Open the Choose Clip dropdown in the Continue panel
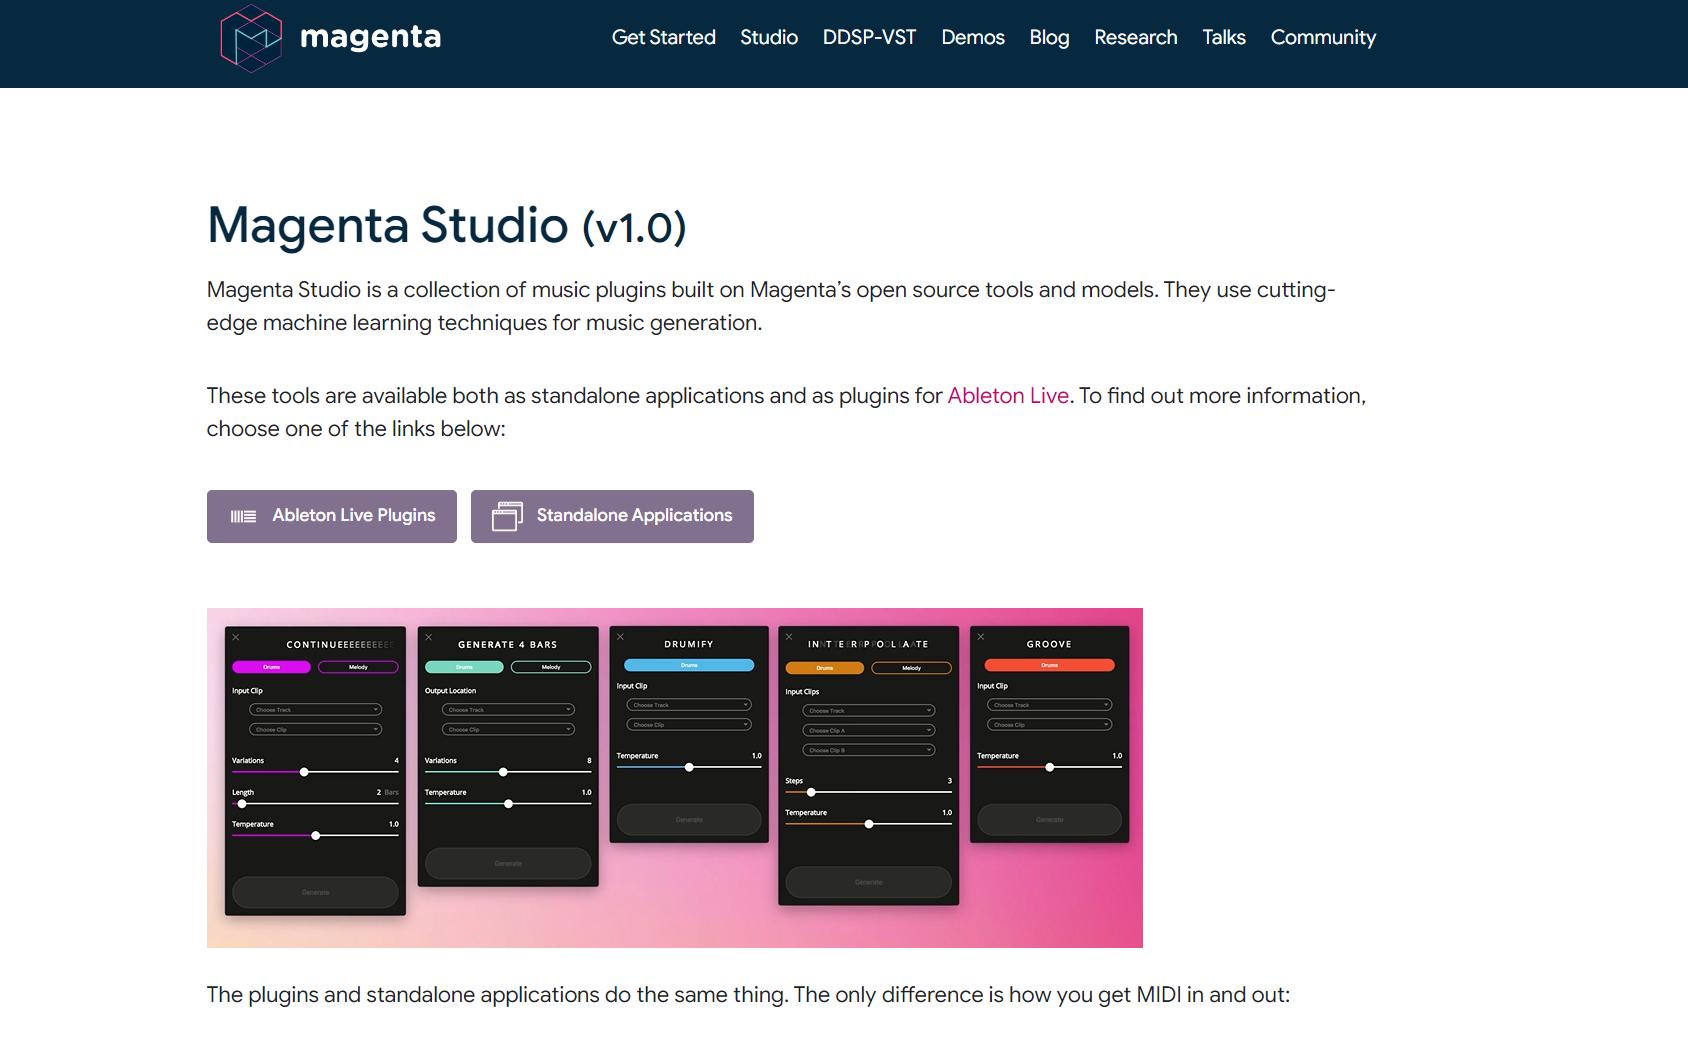 [316, 730]
